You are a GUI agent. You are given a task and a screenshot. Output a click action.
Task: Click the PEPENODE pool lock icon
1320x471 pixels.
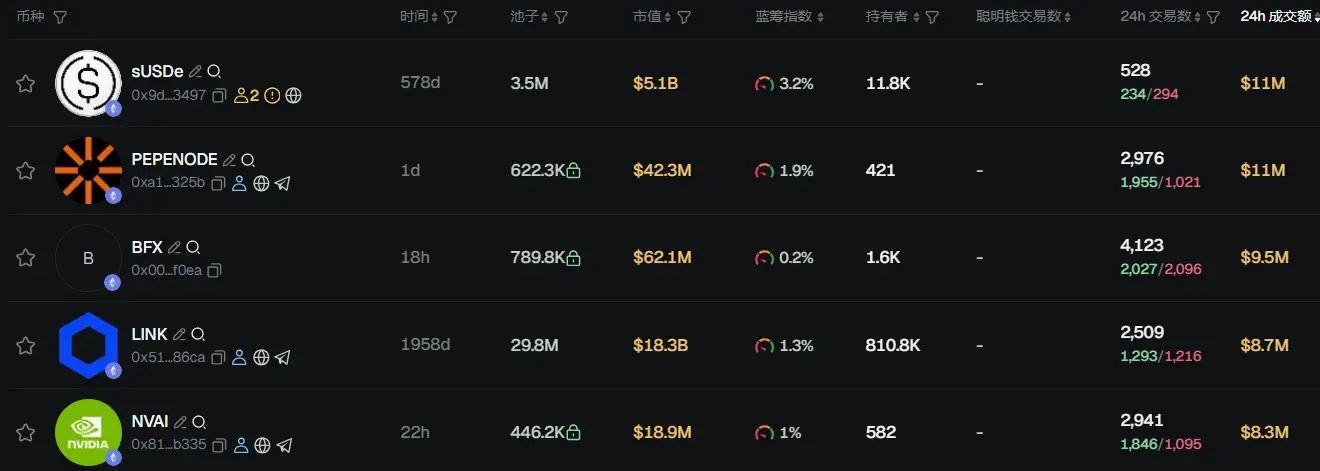coord(573,171)
